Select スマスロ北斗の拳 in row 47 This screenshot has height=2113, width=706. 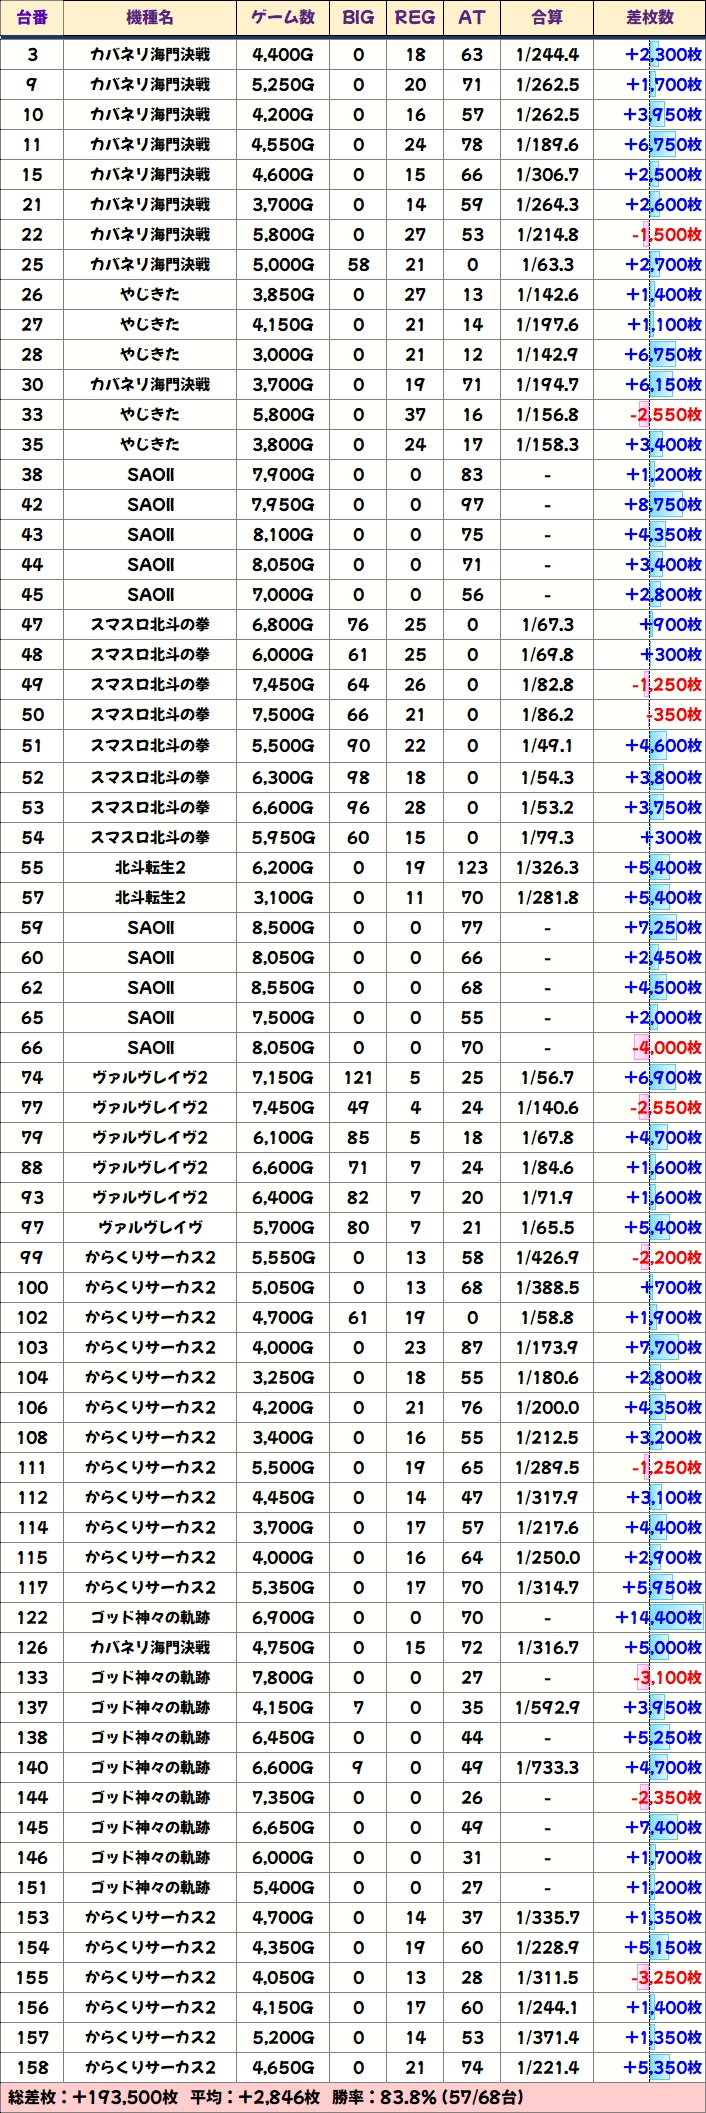[x=150, y=624]
